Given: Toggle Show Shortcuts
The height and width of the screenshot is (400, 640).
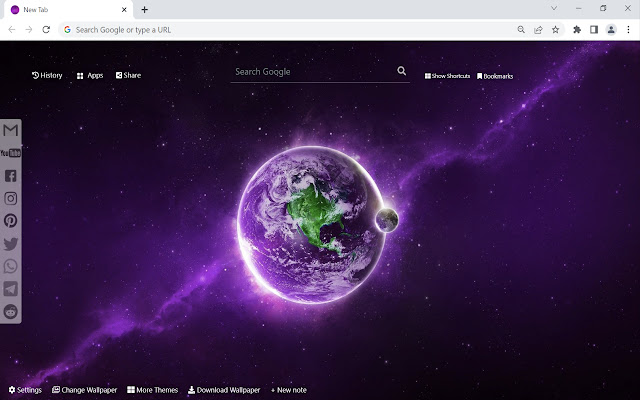Looking at the screenshot, I should point(447,76).
